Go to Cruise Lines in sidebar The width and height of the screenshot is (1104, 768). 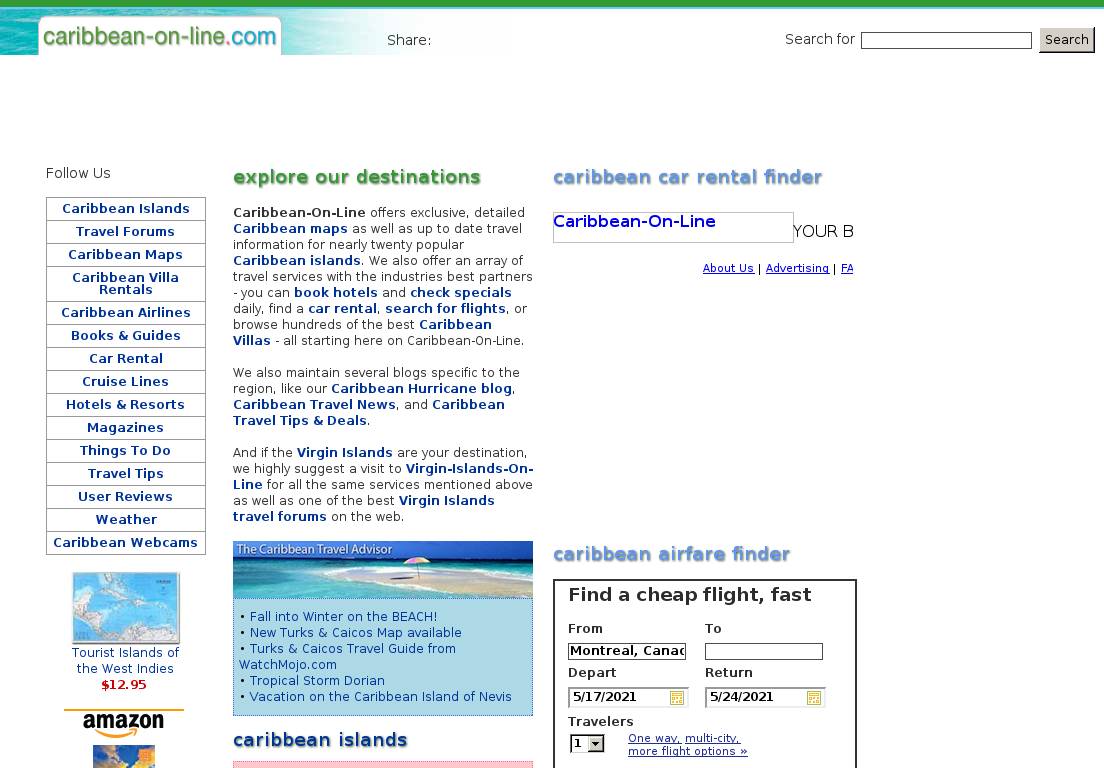(x=126, y=382)
